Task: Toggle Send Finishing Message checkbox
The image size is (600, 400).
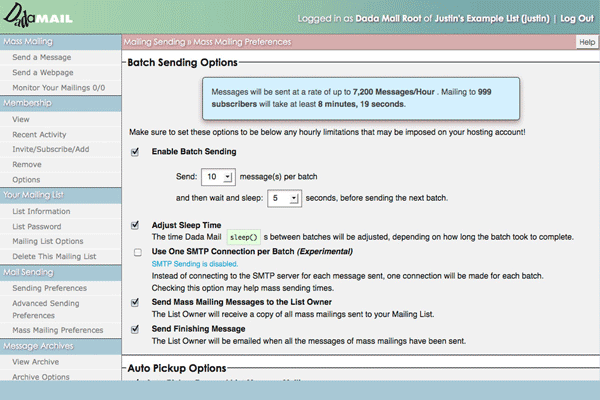Action: (135, 327)
